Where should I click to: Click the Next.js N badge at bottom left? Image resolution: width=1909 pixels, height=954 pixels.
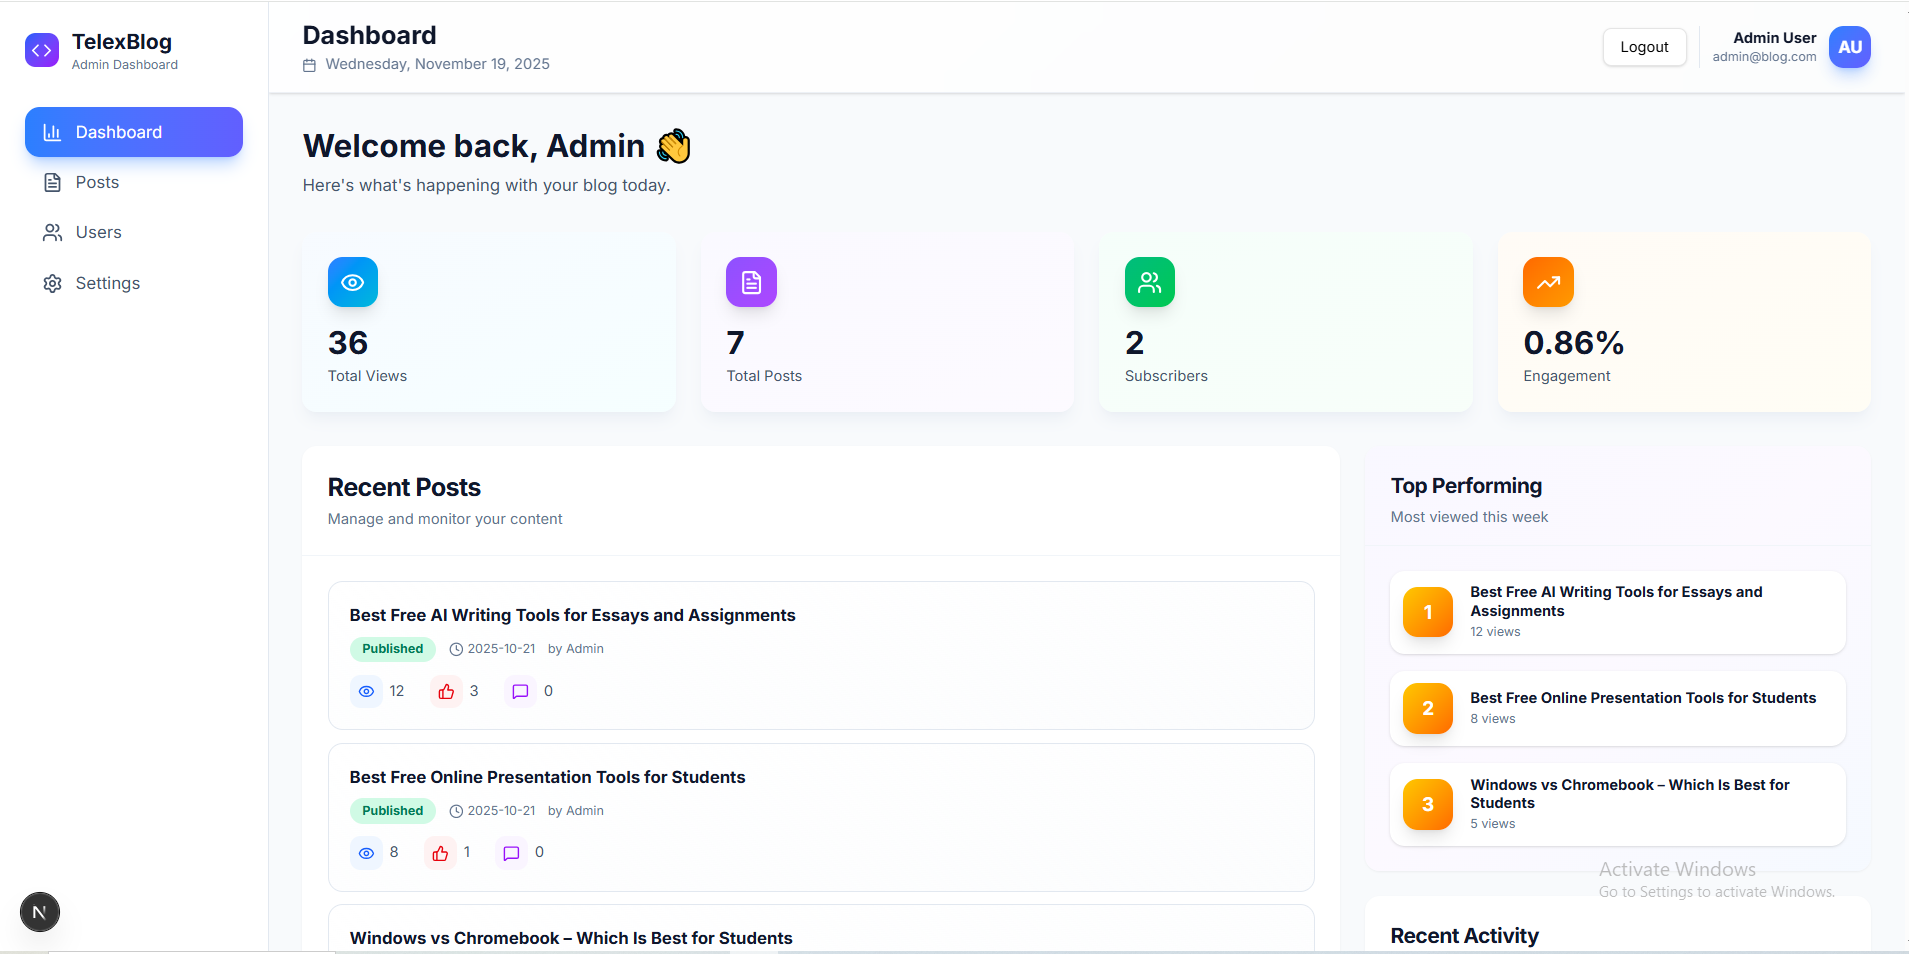40,912
